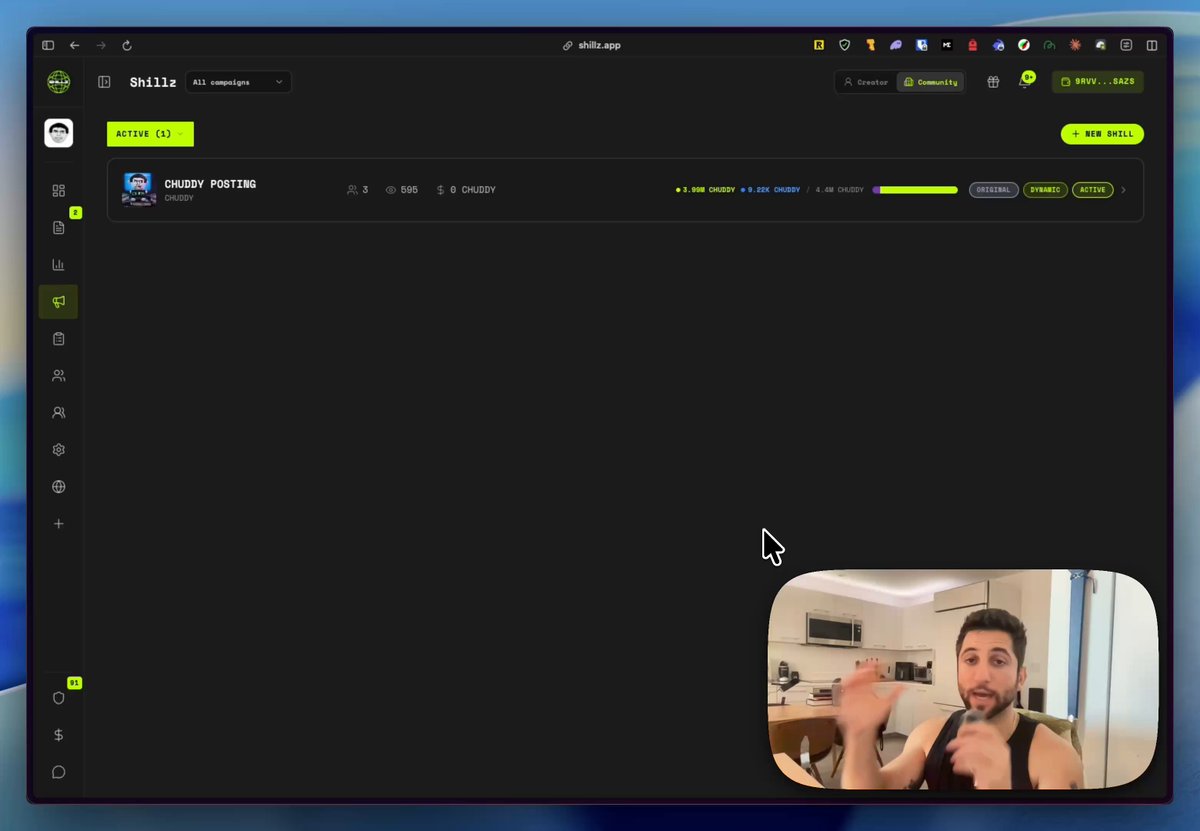
Task: Open the globe icon in sidebar
Action: 58,487
